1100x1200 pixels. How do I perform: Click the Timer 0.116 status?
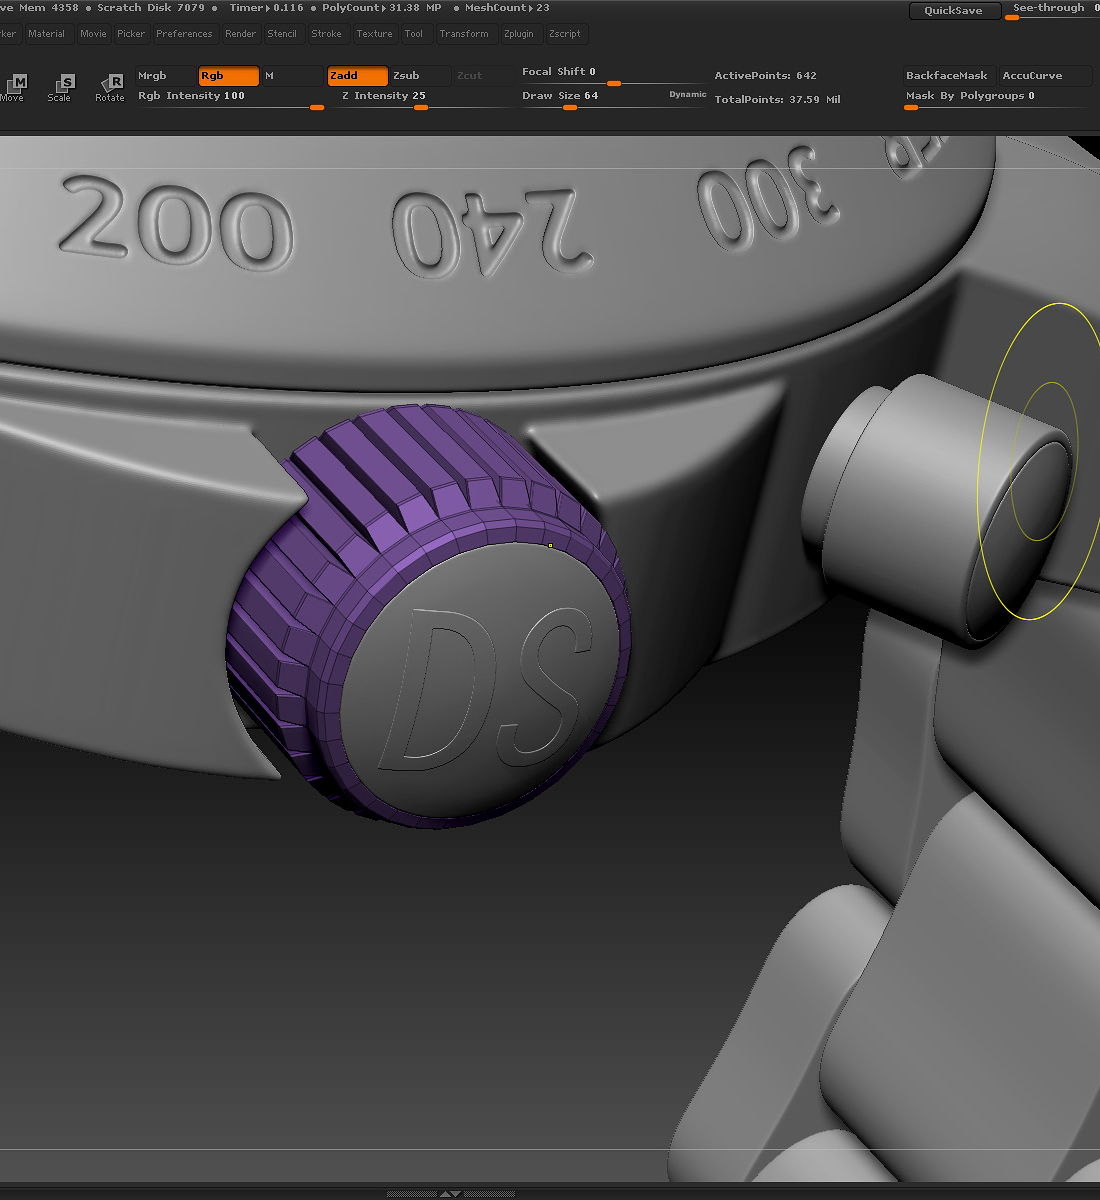point(266,8)
